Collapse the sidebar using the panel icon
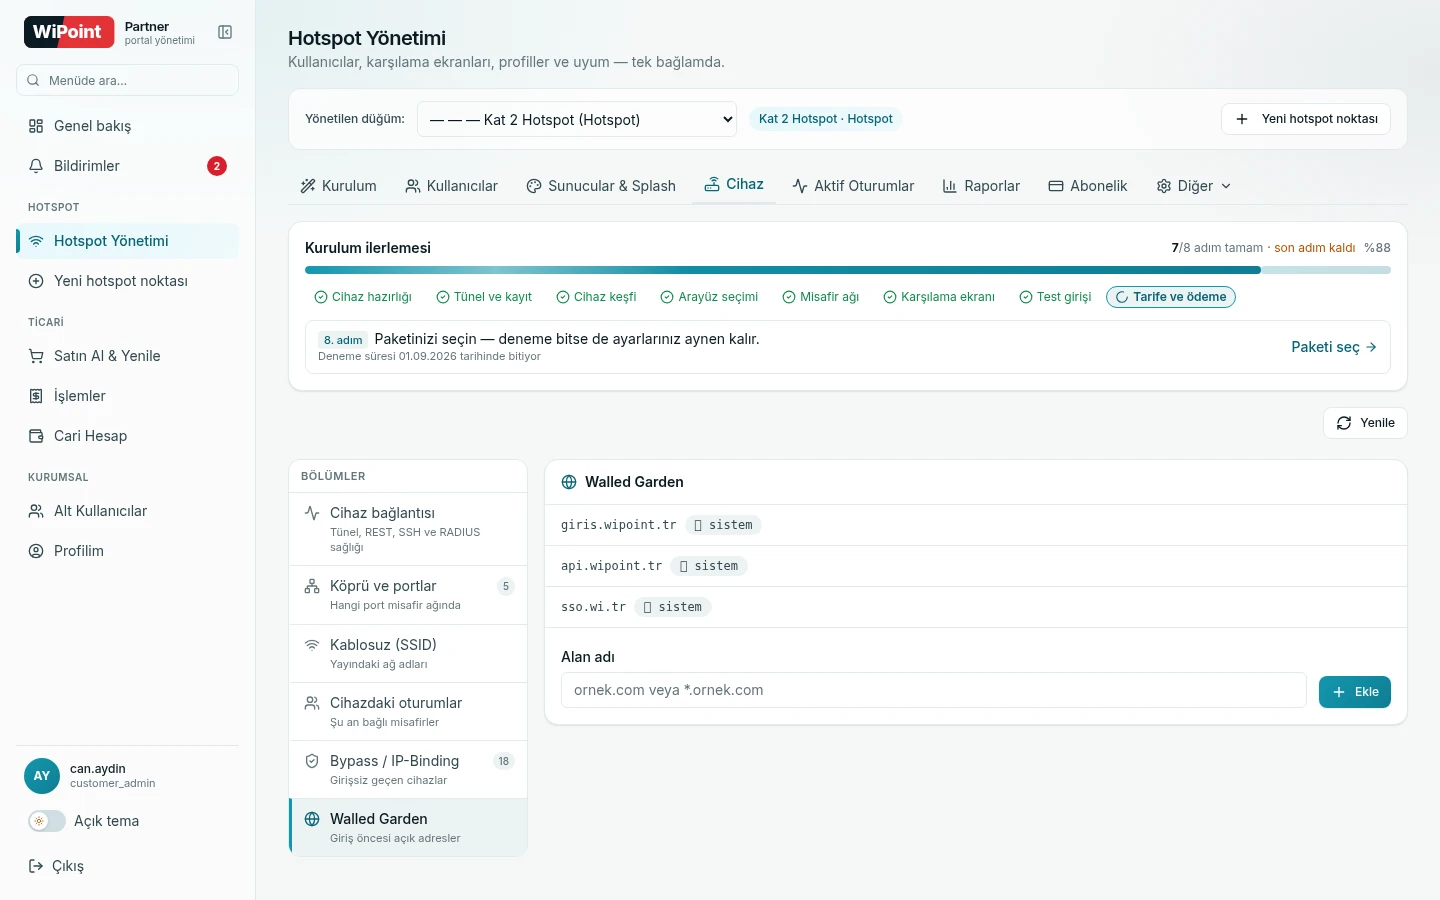 225,32
